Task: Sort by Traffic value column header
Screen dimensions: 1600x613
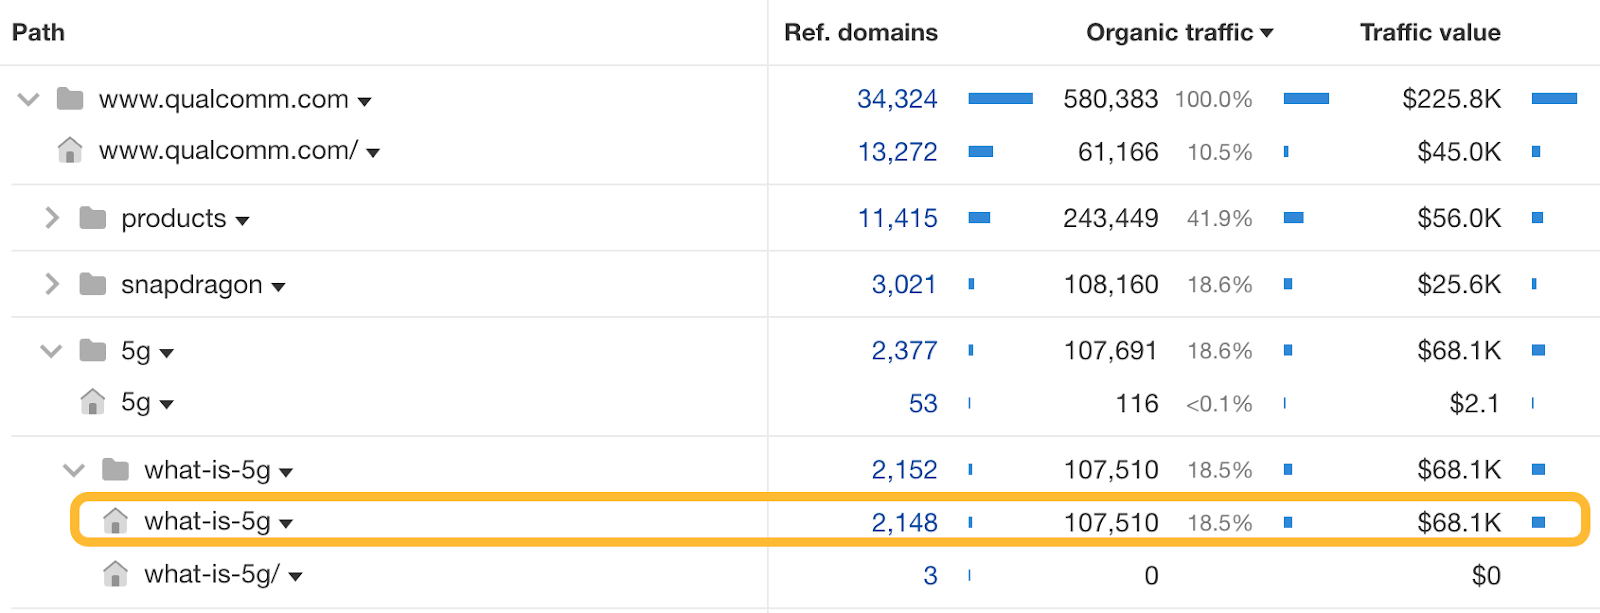Action: [1430, 33]
